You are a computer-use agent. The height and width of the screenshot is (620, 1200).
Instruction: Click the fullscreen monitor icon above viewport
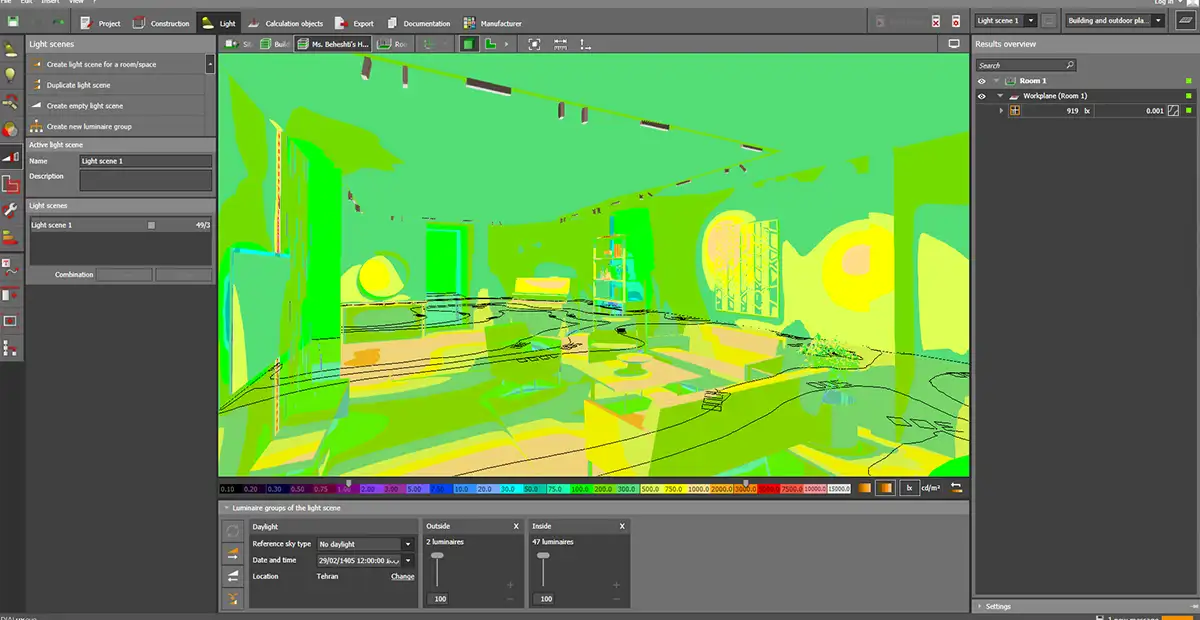[x=954, y=44]
